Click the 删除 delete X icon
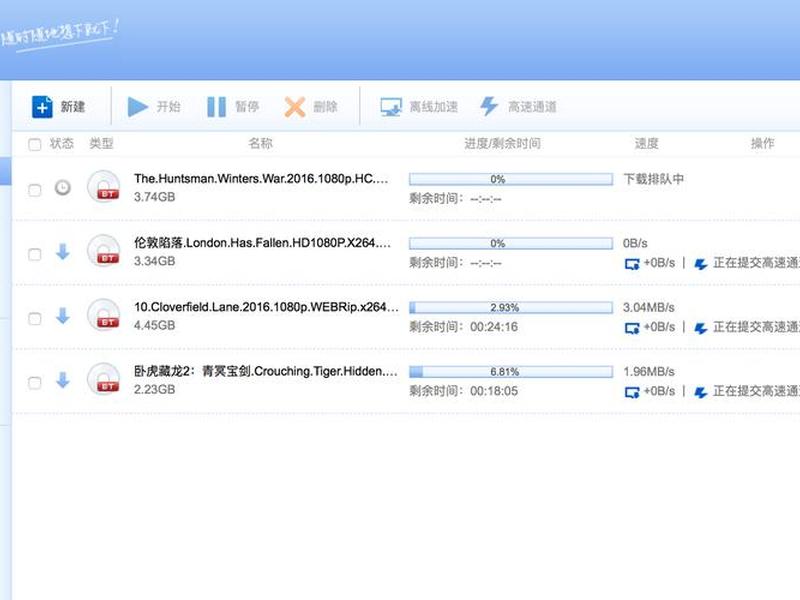Image resolution: width=800 pixels, height=600 pixels. [x=295, y=107]
